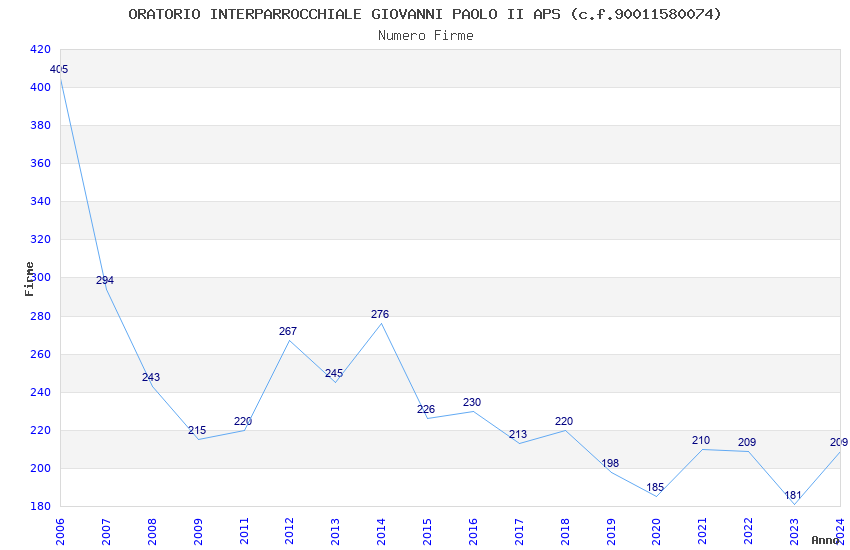The width and height of the screenshot is (850, 550).
Task: Click the 2024 year label on x-axis
Action: pos(840,531)
